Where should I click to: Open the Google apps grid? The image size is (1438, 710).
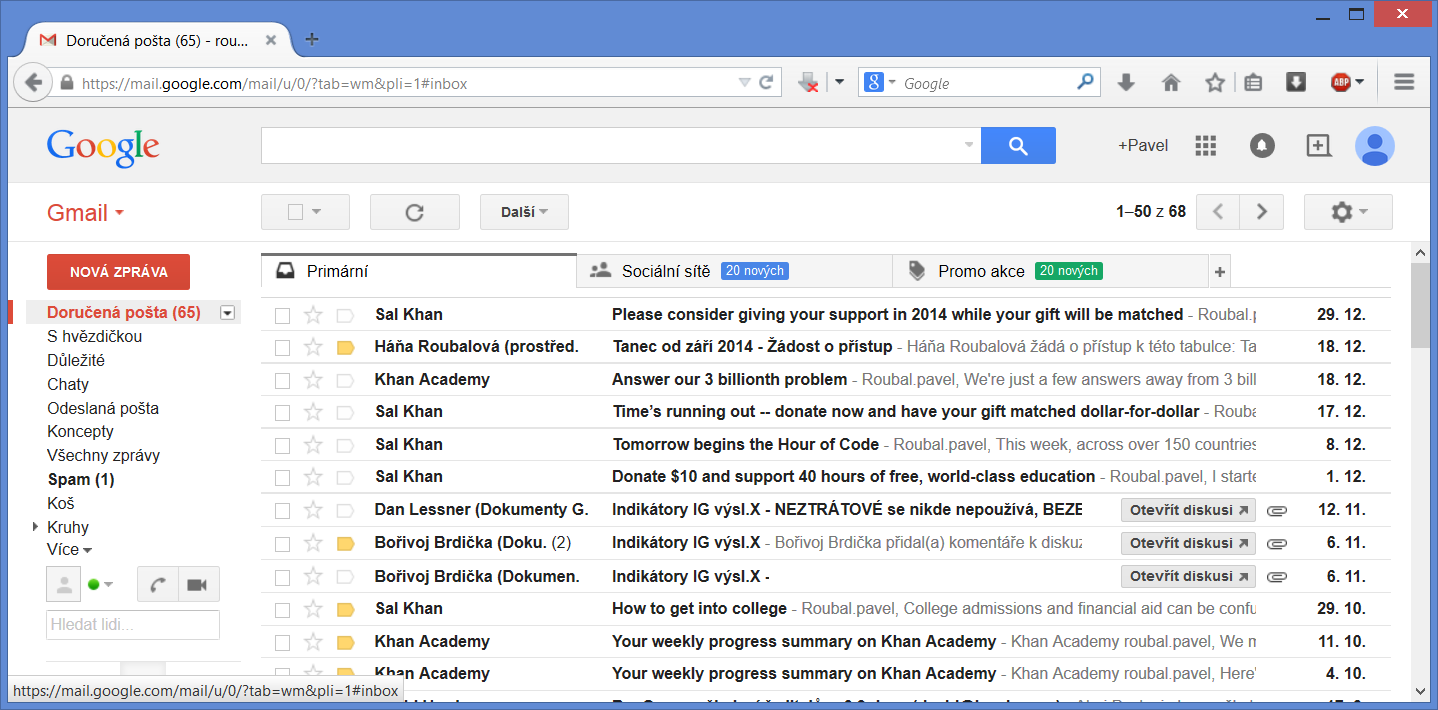click(1206, 146)
